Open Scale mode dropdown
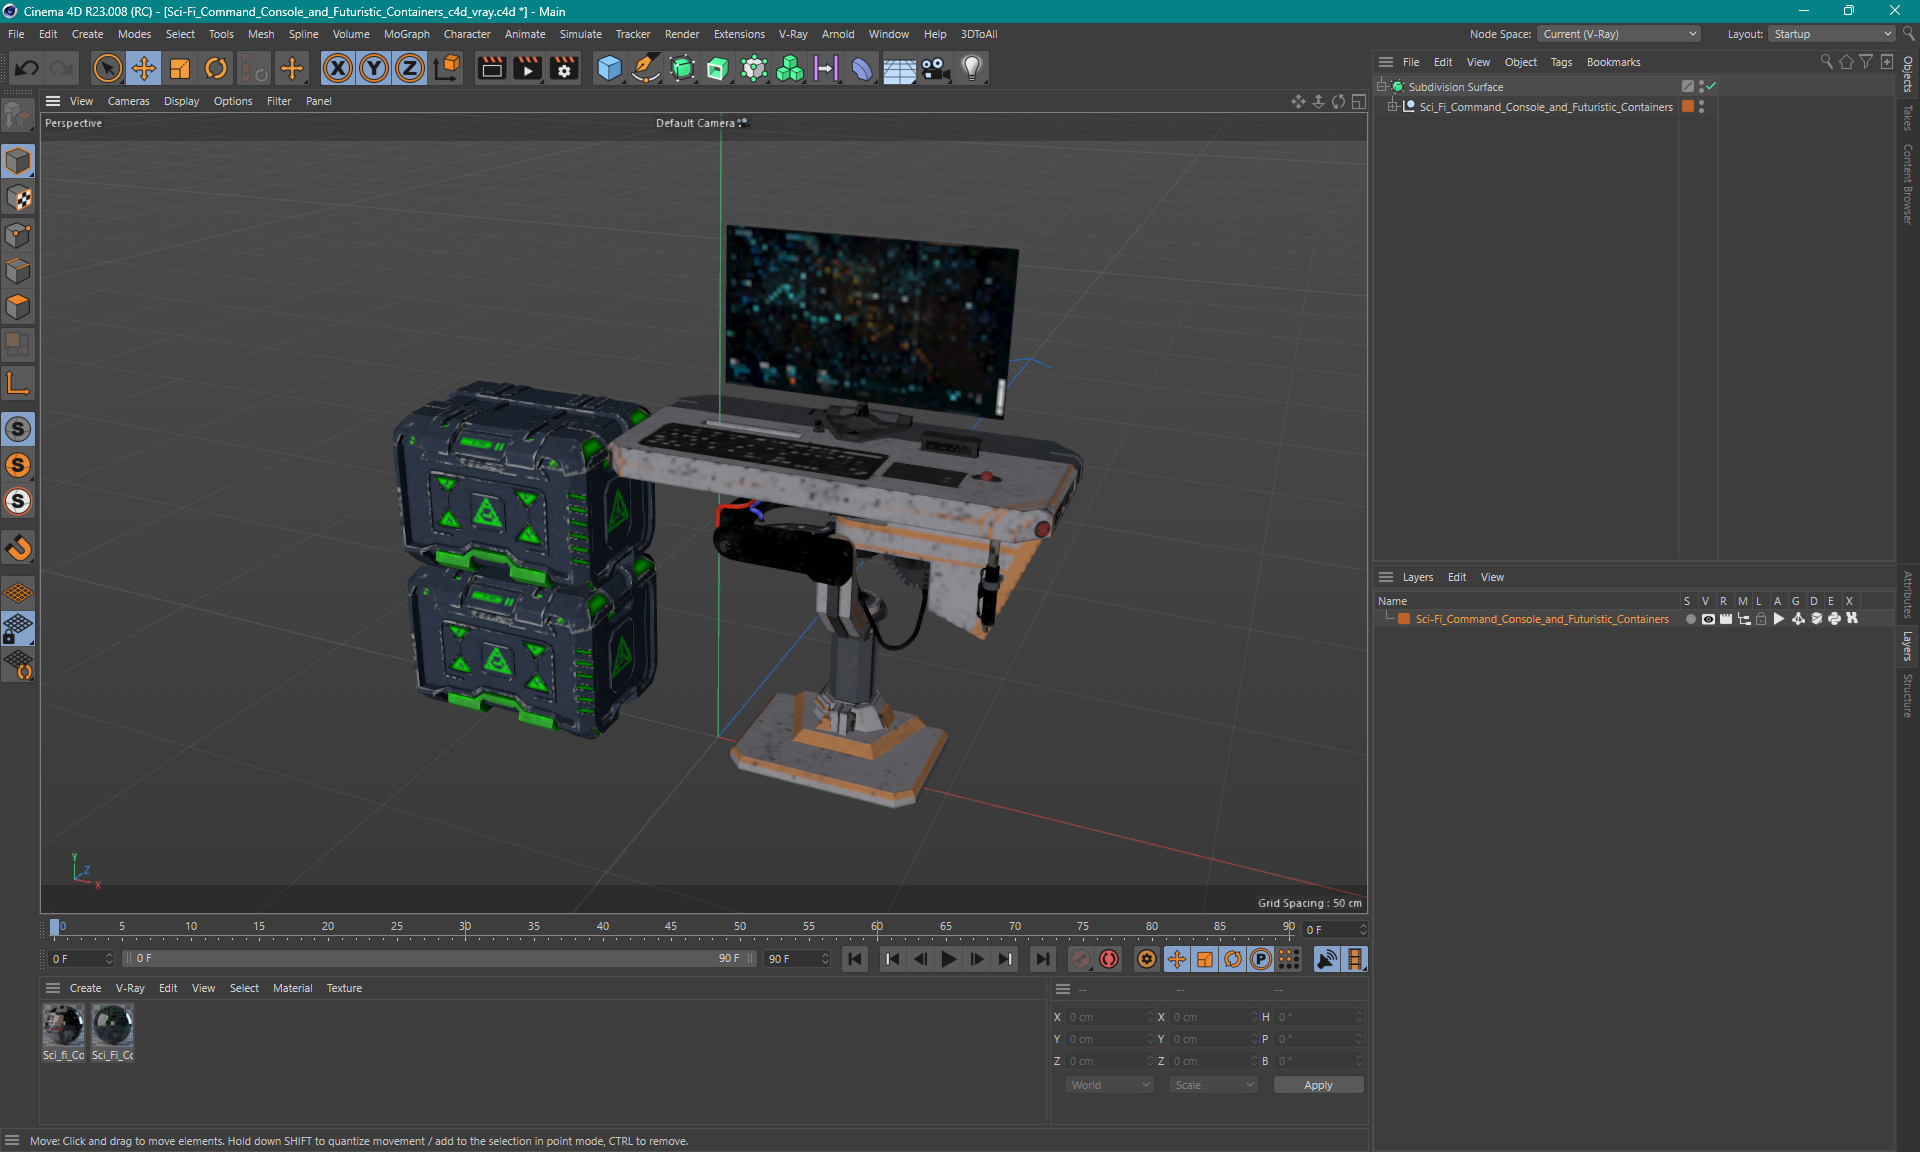 click(x=1213, y=1085)
